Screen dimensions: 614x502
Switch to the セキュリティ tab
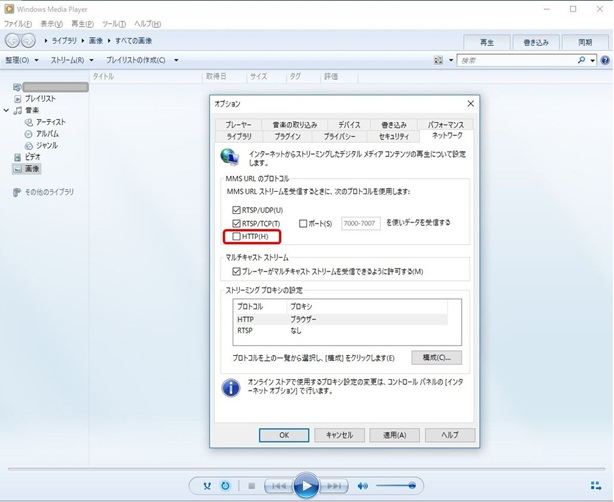394,136
